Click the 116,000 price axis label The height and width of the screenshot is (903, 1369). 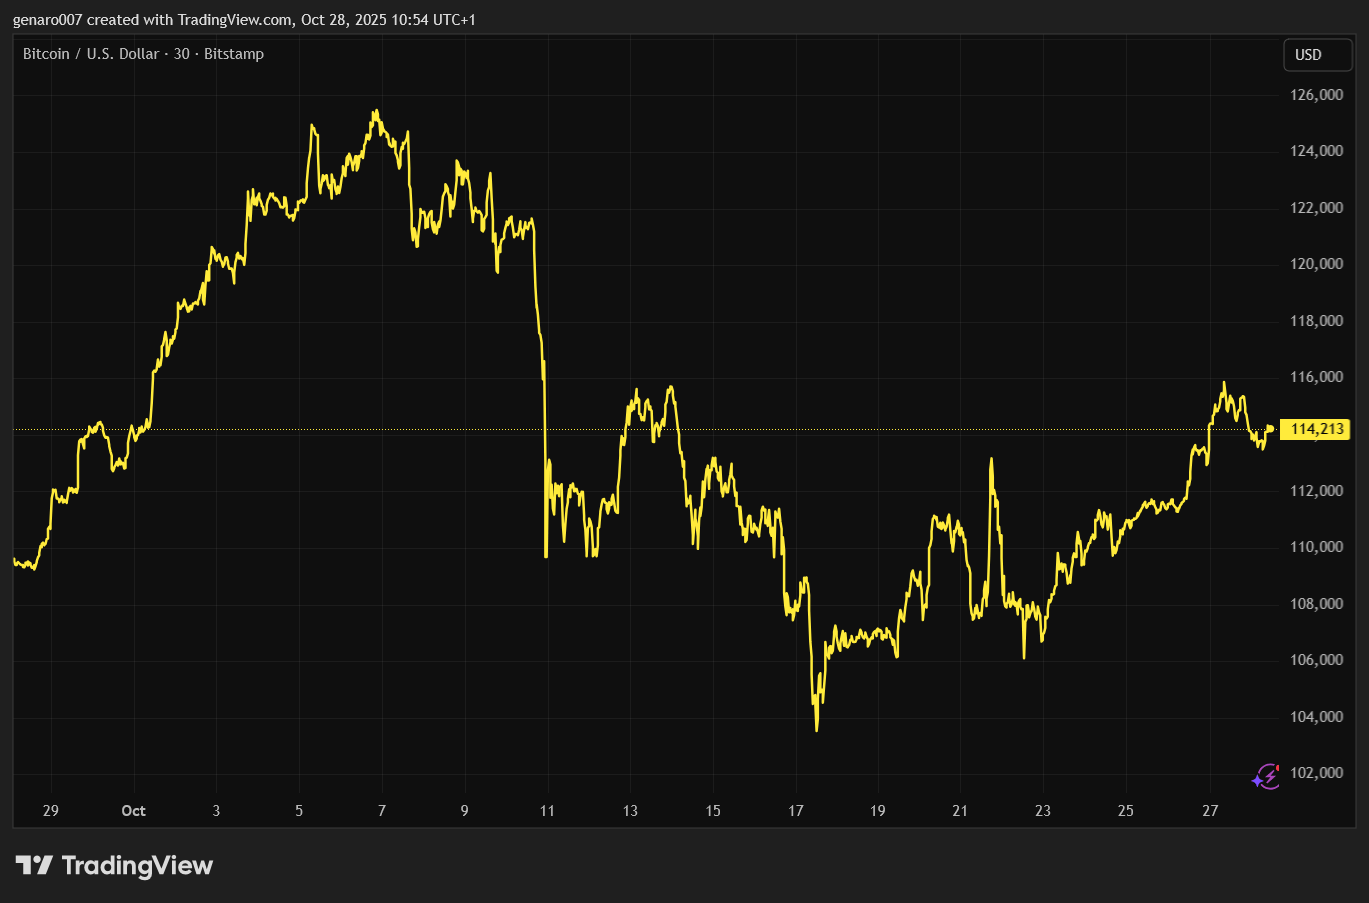click(x=1317, y=377)
